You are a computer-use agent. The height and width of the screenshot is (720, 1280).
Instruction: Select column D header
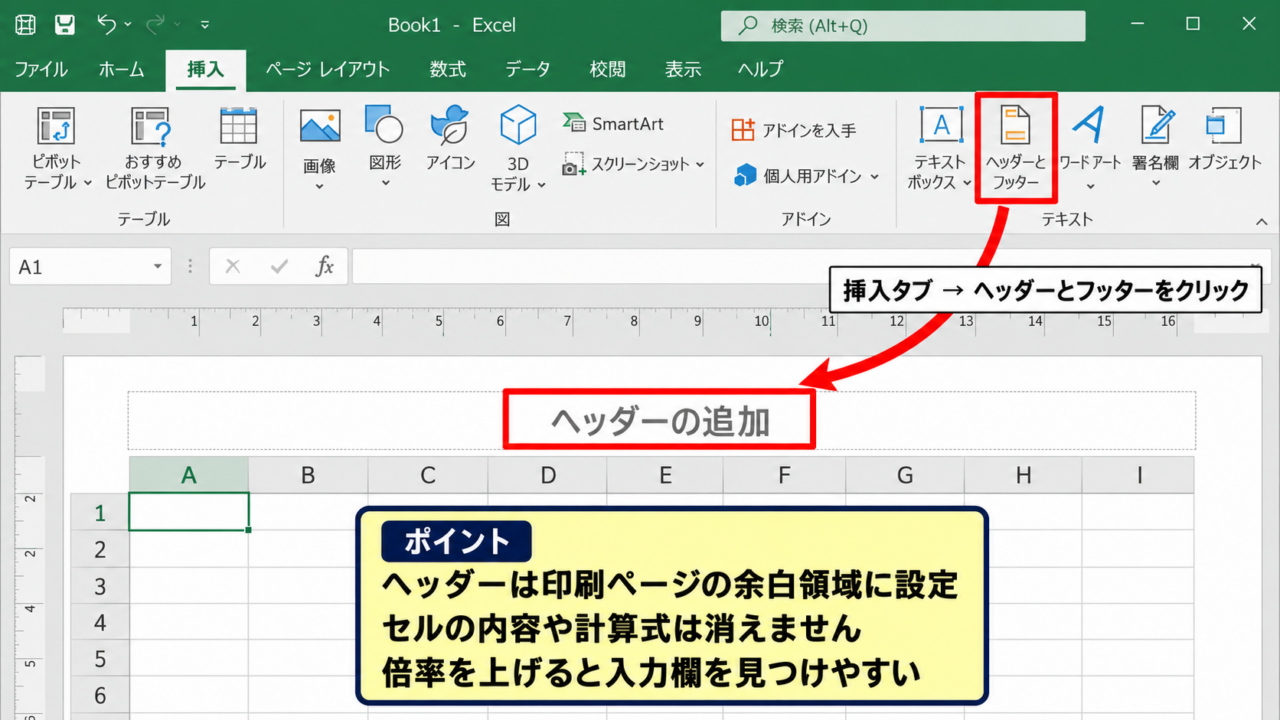tap(547, 475)
